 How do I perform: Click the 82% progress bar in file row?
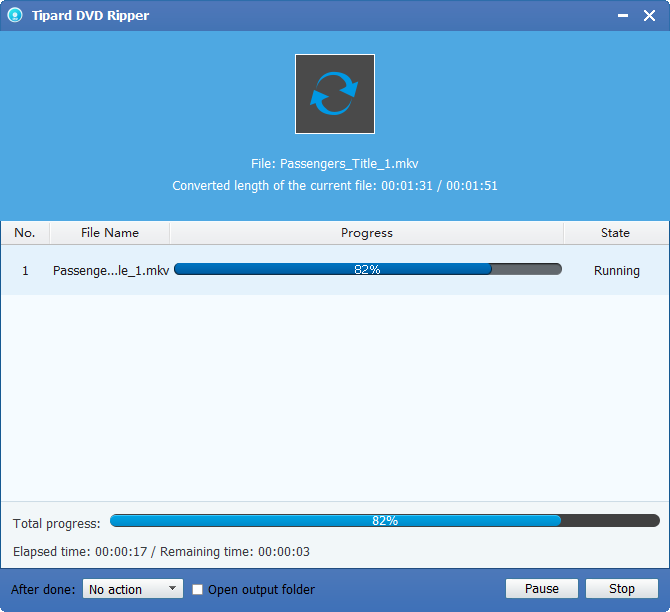coord(367,270)
